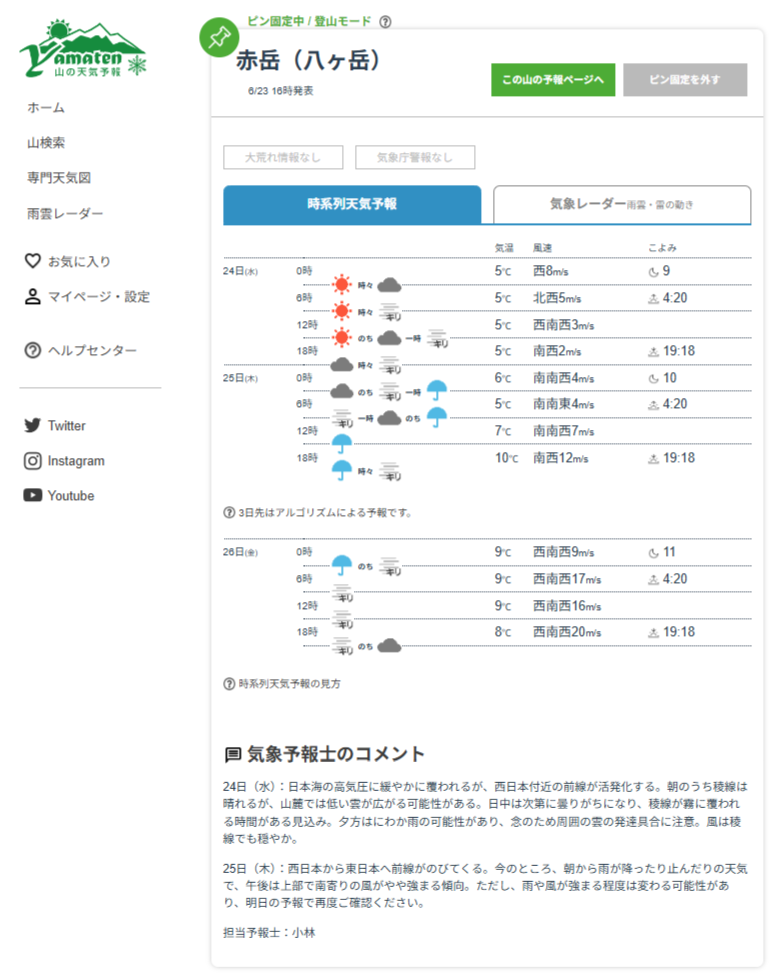The height and width of the screenshot is (979, 778).
Task: Click 気象庁警報なし button
Action: (415, 157)
